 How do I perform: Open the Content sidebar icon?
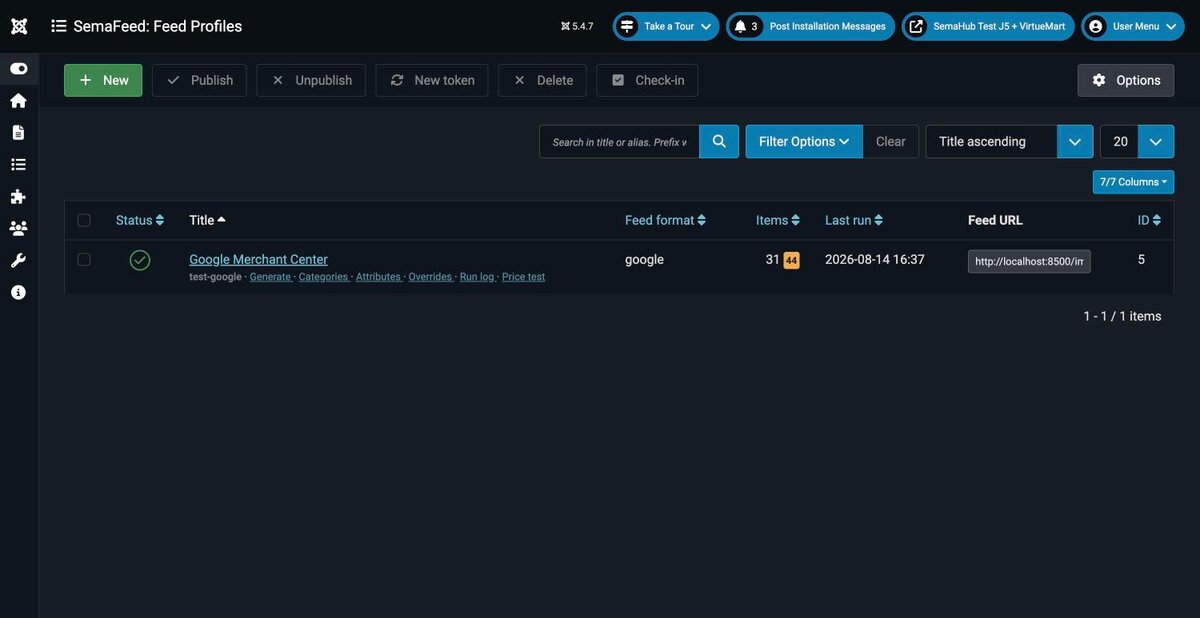coord(18,133)
